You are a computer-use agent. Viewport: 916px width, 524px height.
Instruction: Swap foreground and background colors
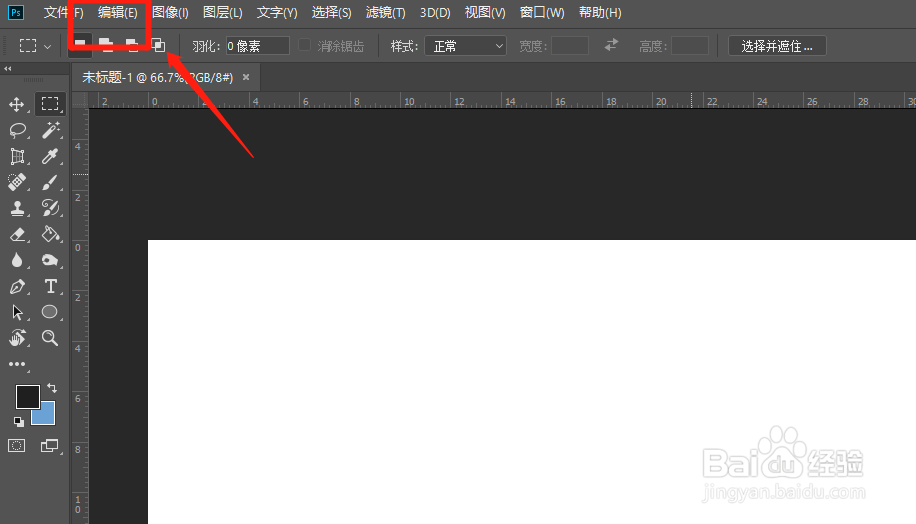pos(52,387)
